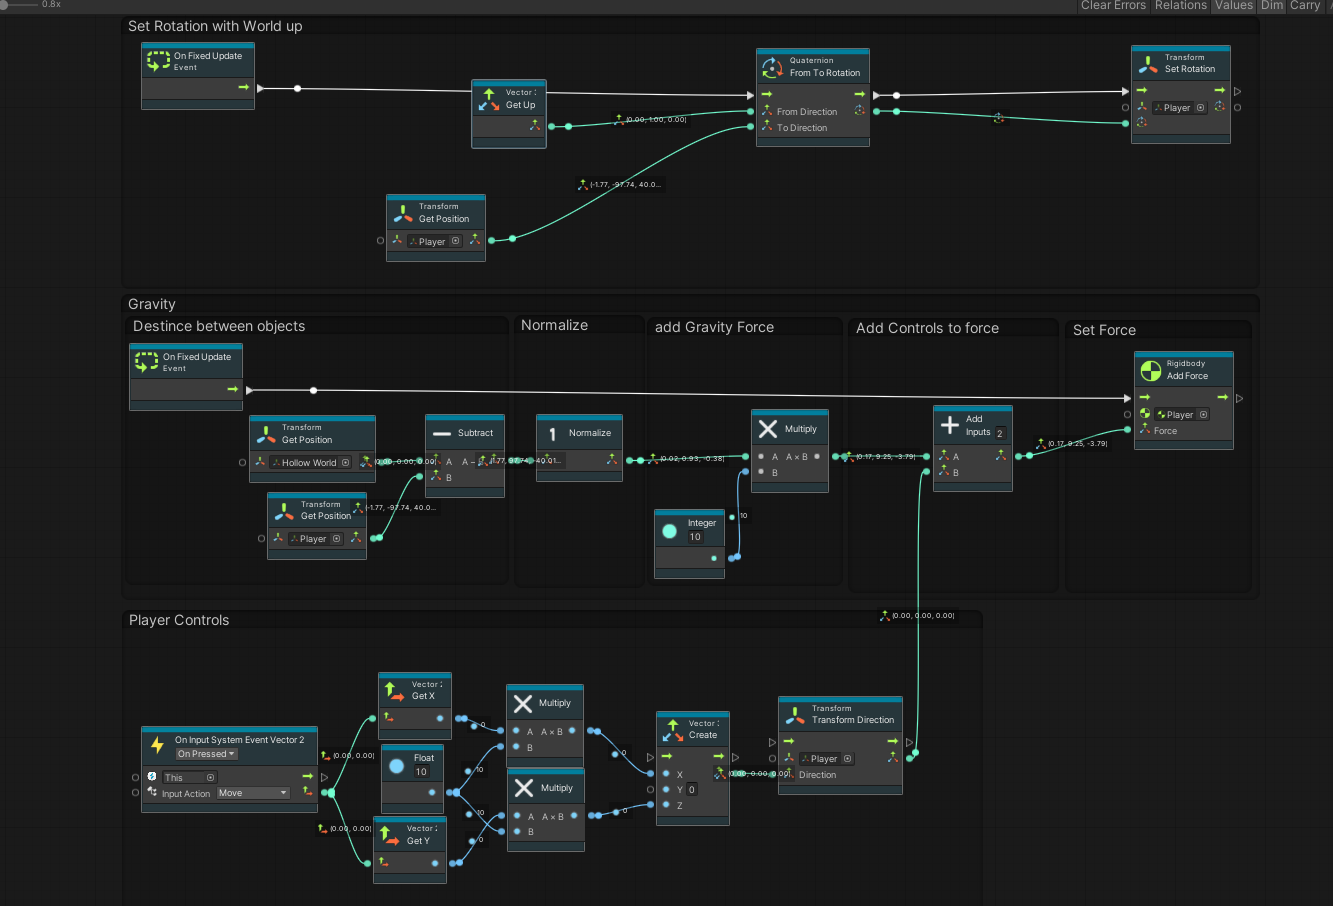Click the Float value field showing 10
Viewport: 1333px width, 906px height.
click(x=422, y=772)
